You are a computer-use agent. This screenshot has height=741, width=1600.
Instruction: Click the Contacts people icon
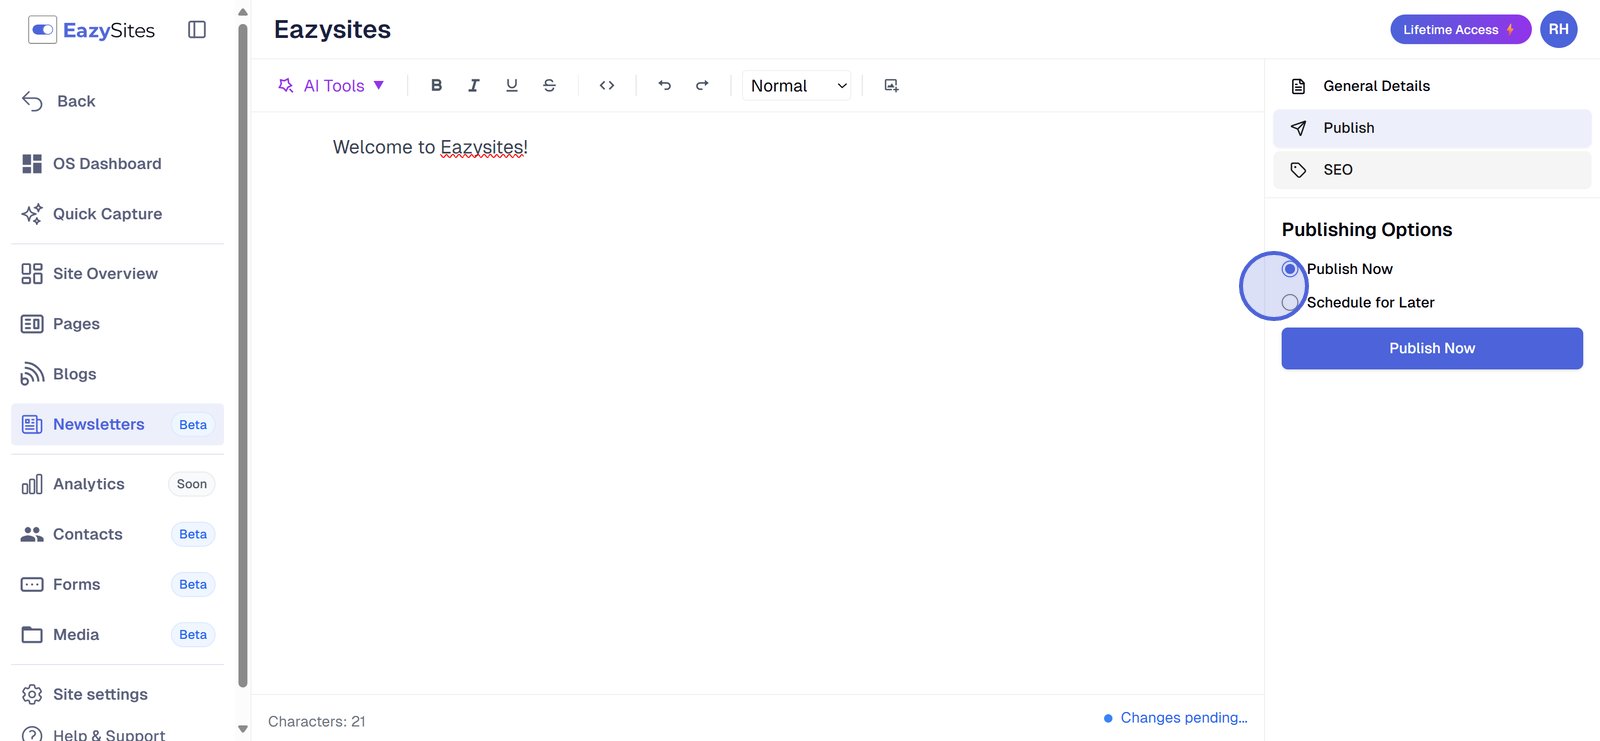pyautogui.click(x=32, y=535)
